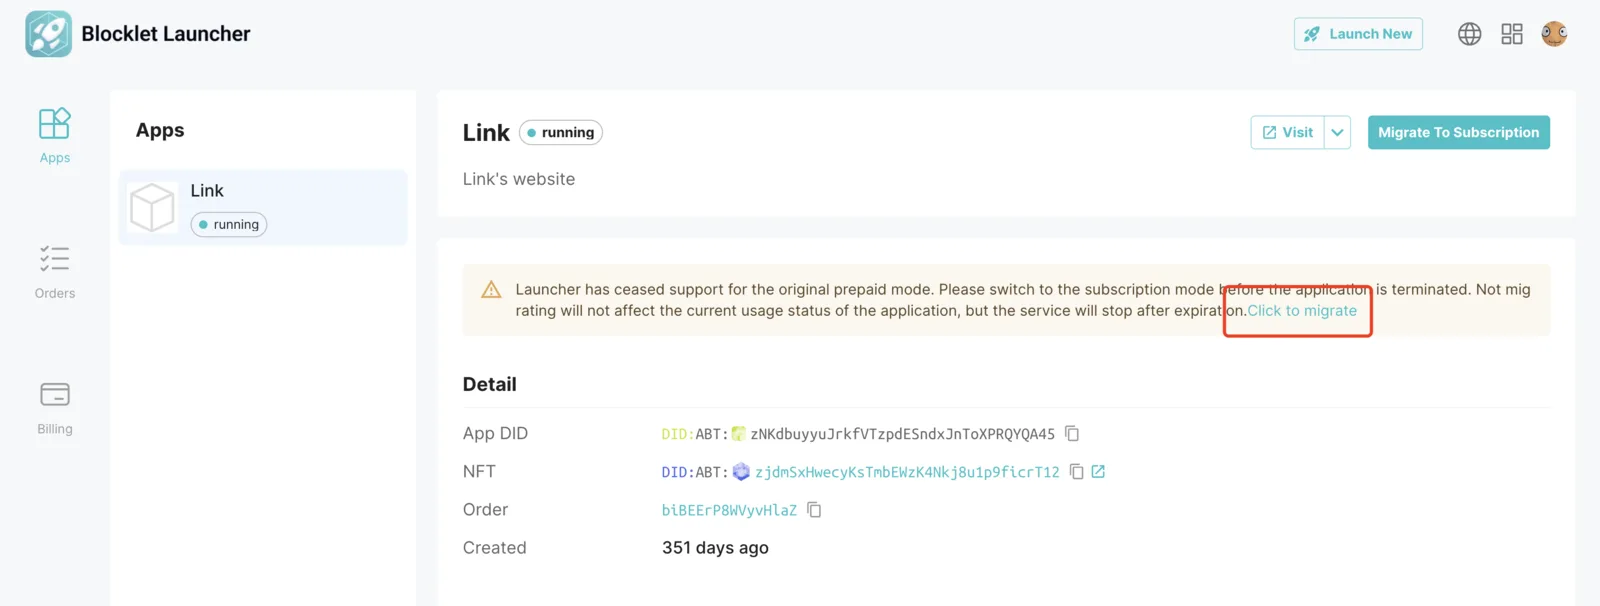Viewport: 1600px width, 606px height.
Task: Click the Visit button
Action: click(1287, 132)
